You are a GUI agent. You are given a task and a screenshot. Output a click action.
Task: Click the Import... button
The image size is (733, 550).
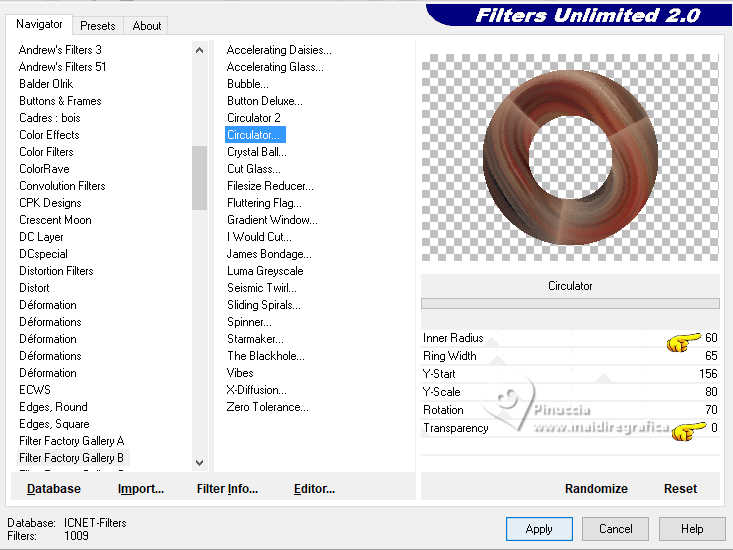pyautogui.click(x=141, y=489)
